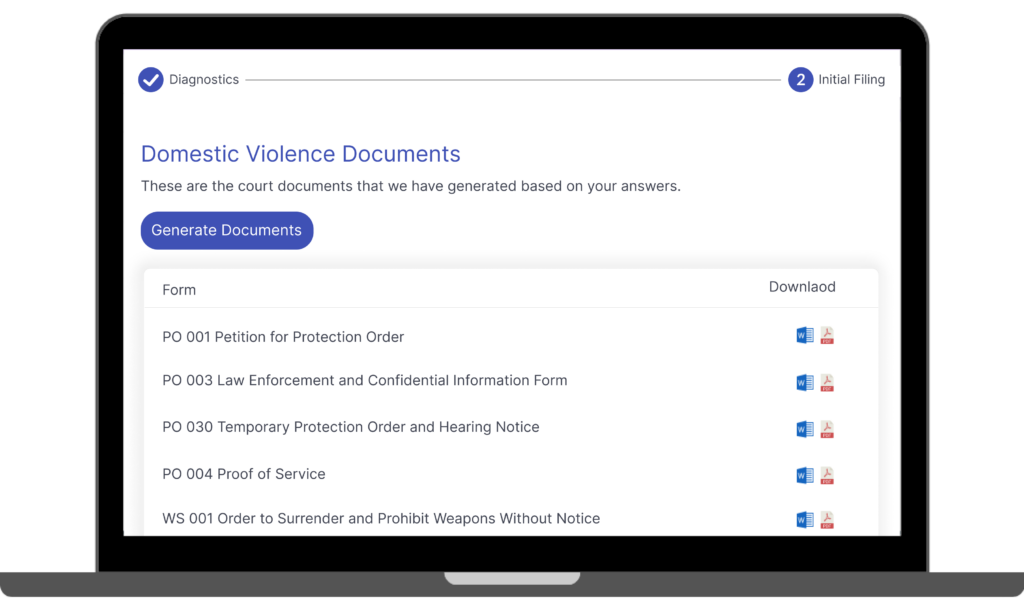The image size is (1024, 601).
Task: Download WS 001 Weapons Surrender Order PDF
Action: 827,519
